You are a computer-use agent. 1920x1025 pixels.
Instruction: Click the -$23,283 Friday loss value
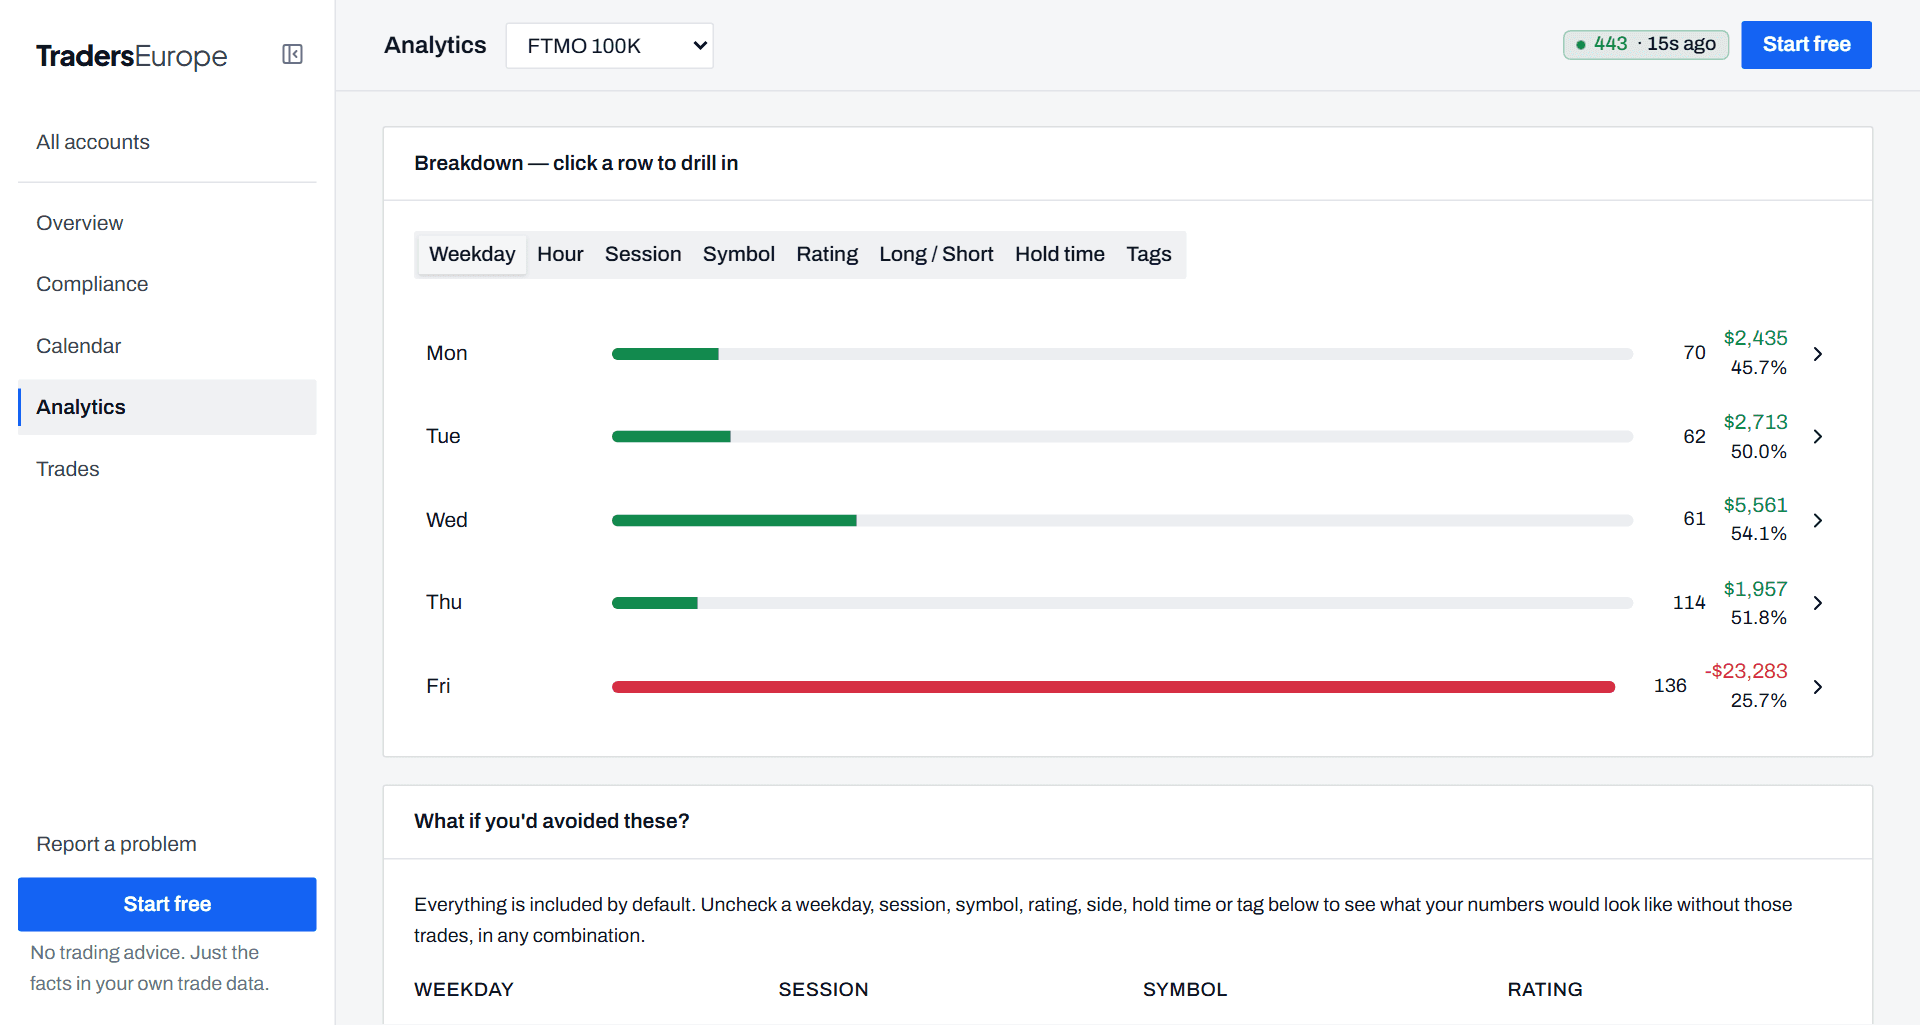[x=1746, y=671]
